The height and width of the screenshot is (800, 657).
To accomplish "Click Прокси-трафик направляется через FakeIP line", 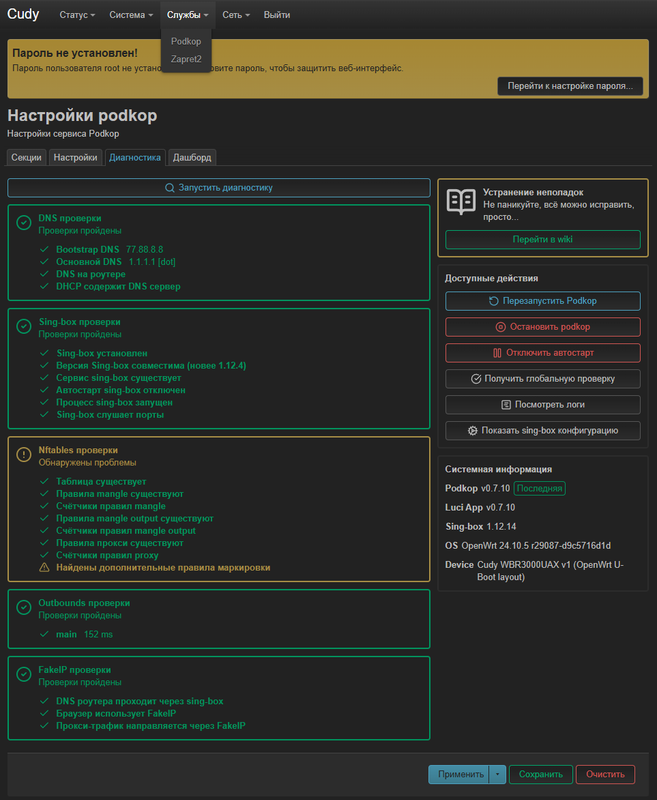I will tap(150, 726).
